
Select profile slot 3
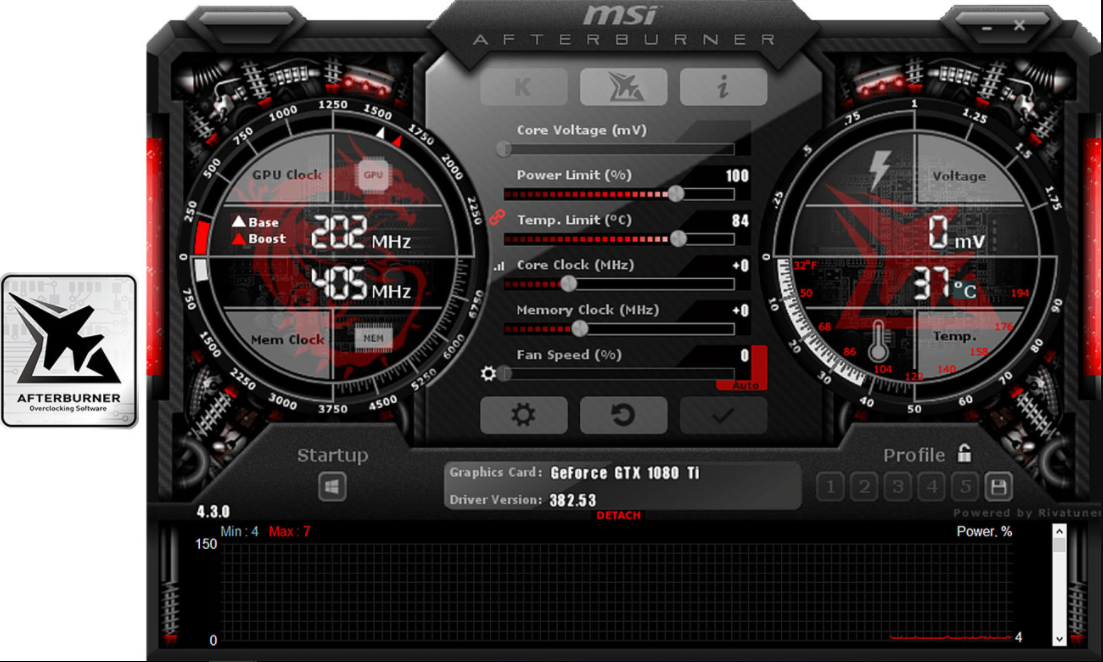[898, 486]
